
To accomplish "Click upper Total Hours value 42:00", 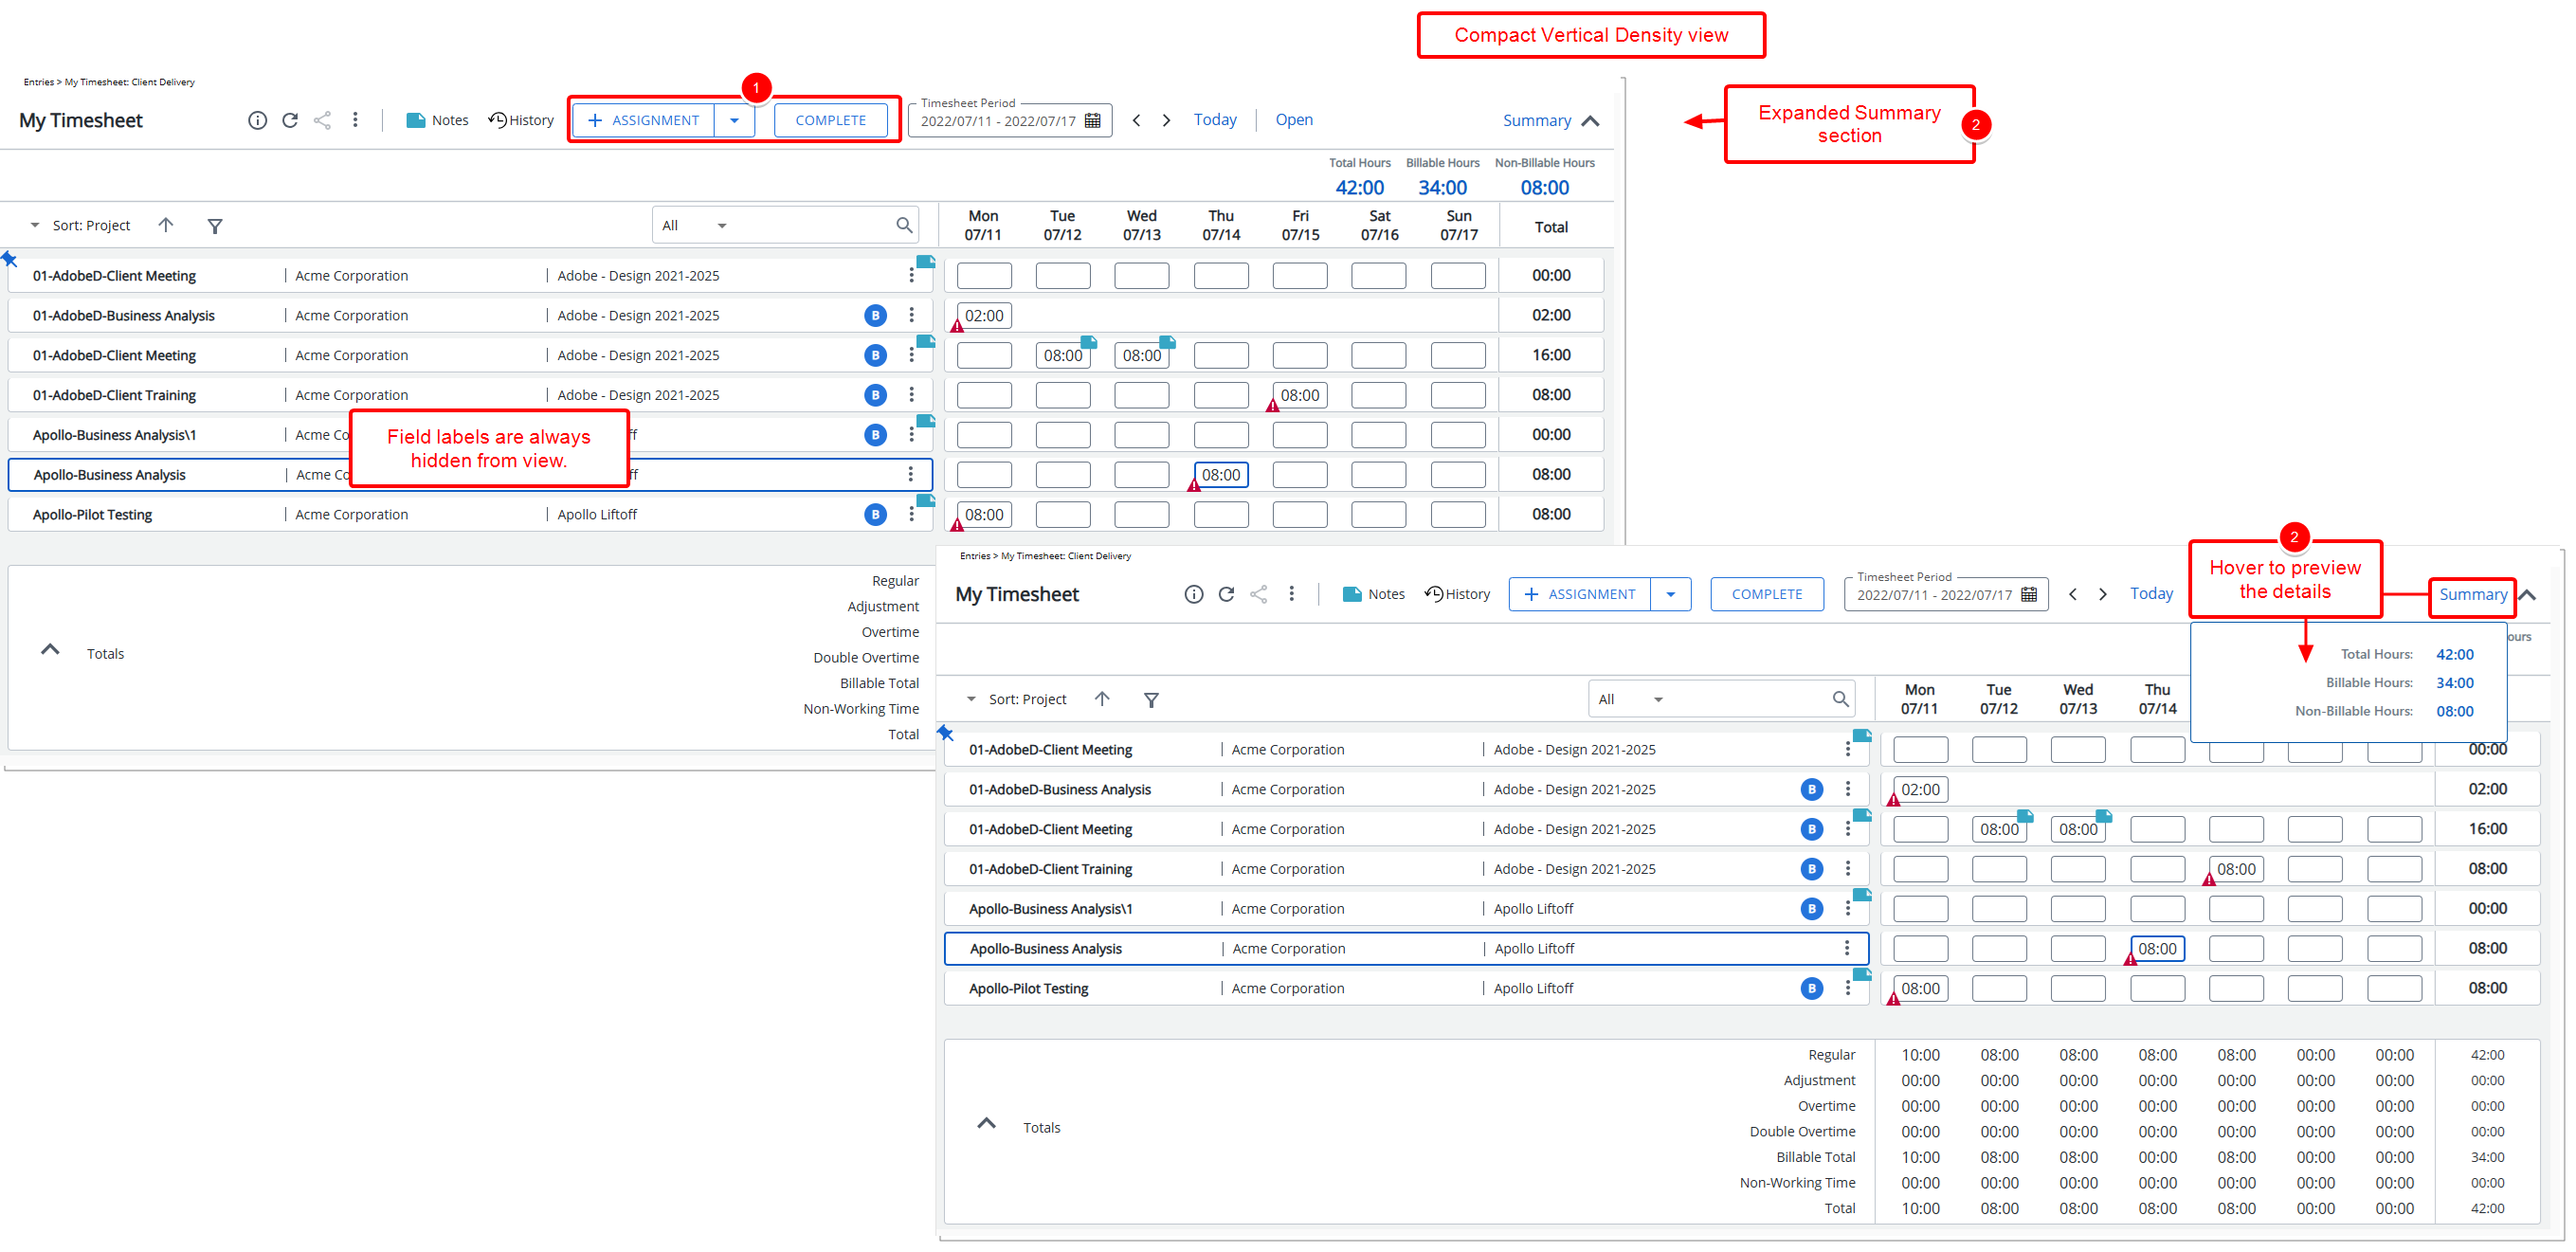I will pyautogui.click(x=1359, y=187).
